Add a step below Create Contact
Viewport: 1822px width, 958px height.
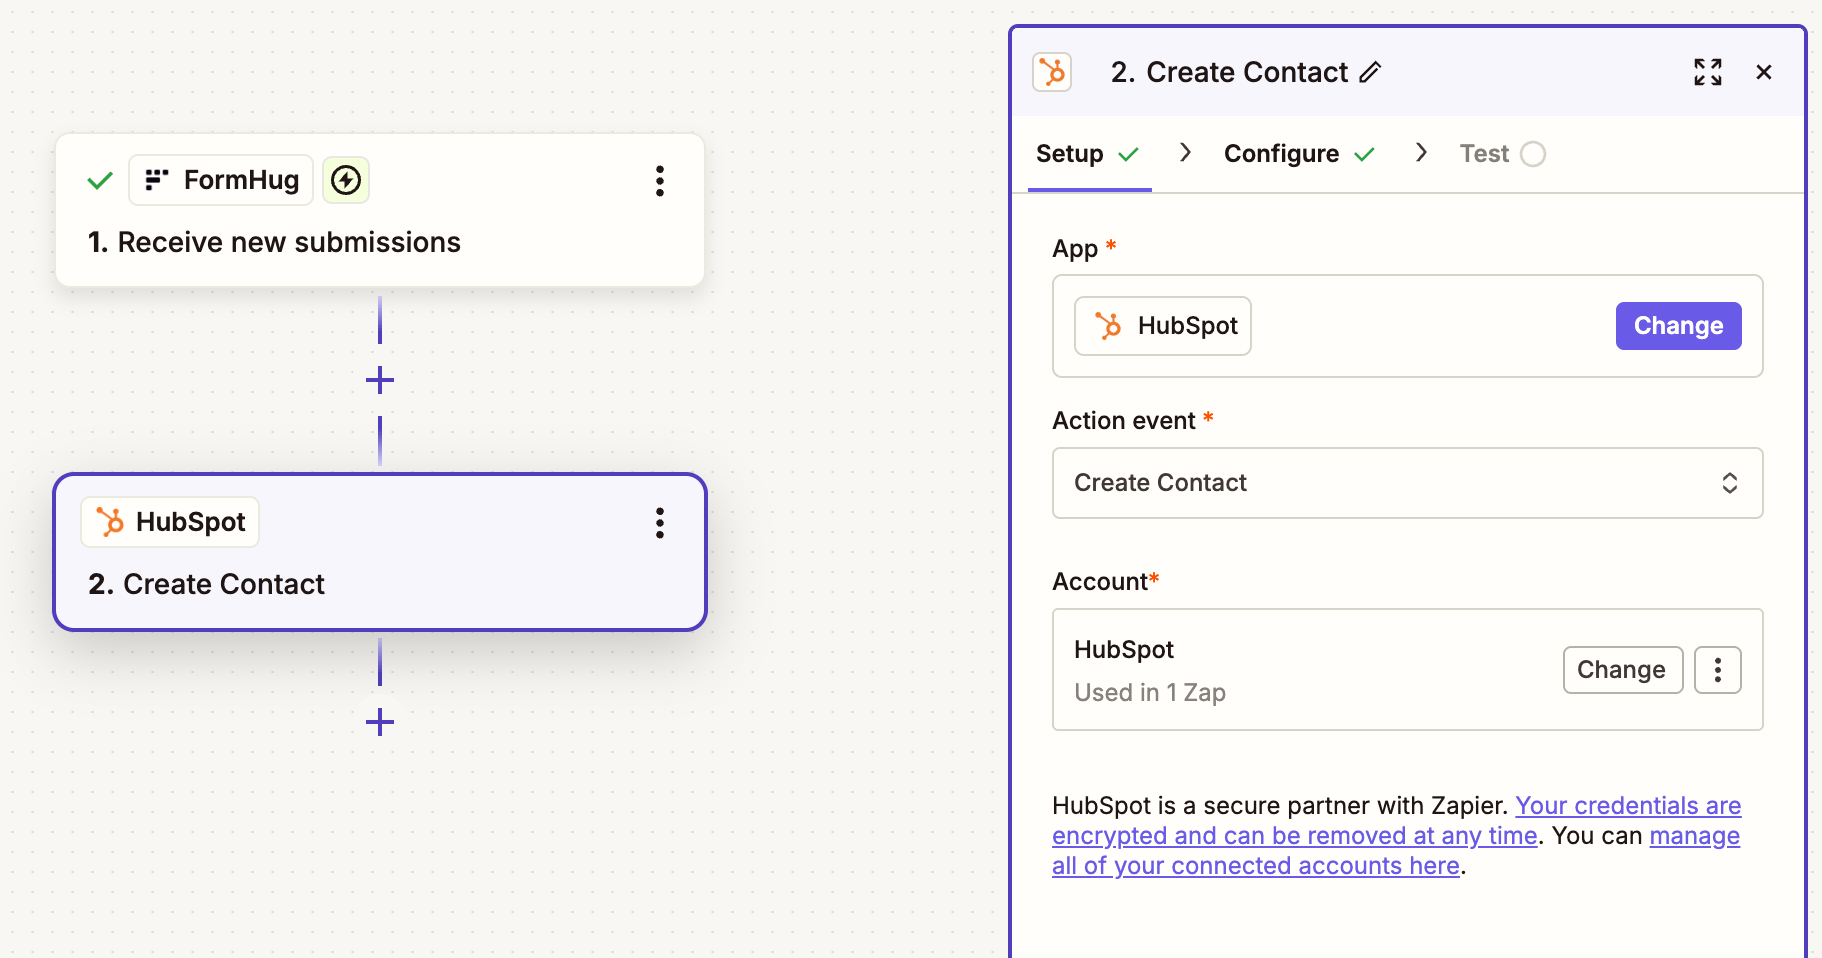coord(380,722)
